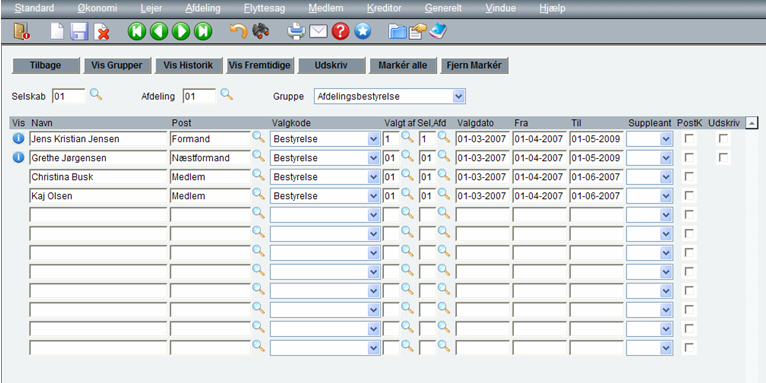Go to first record green button
This screenshot has height=383, width=766.
coord(136,32)
